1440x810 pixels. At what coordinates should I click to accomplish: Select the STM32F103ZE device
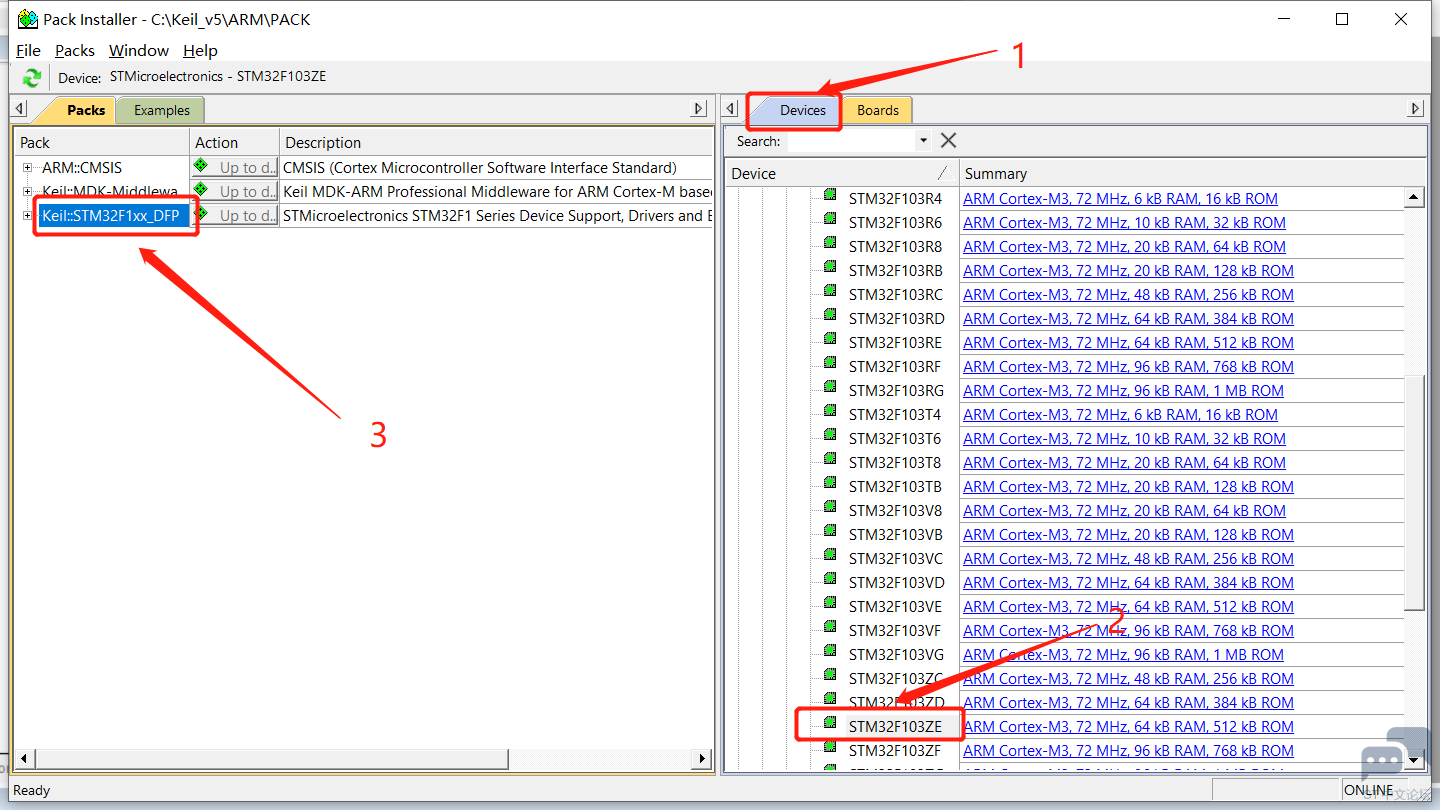pos(895,727)
